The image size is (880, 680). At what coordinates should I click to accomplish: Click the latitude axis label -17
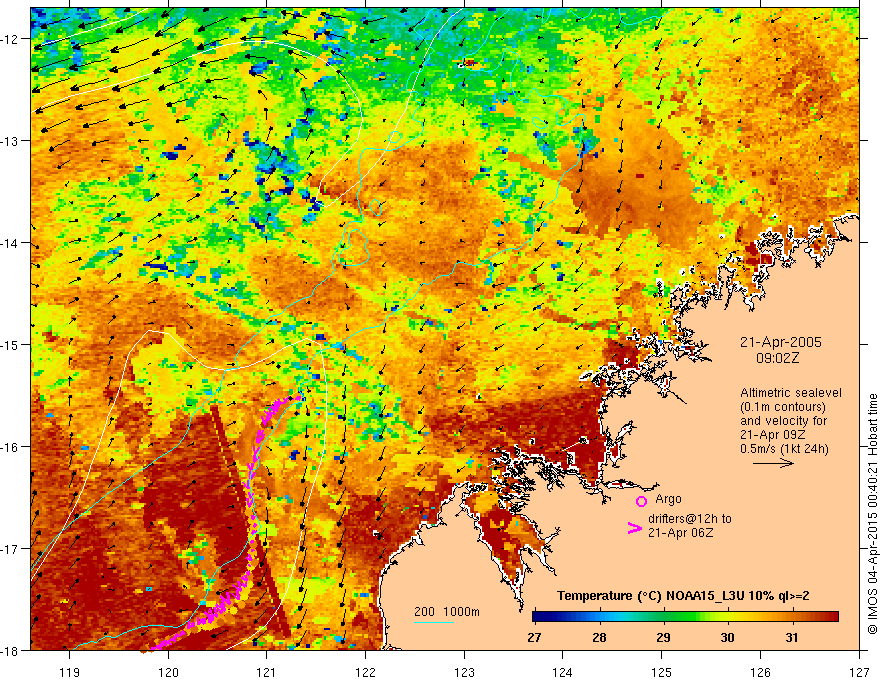click(11, 549)
